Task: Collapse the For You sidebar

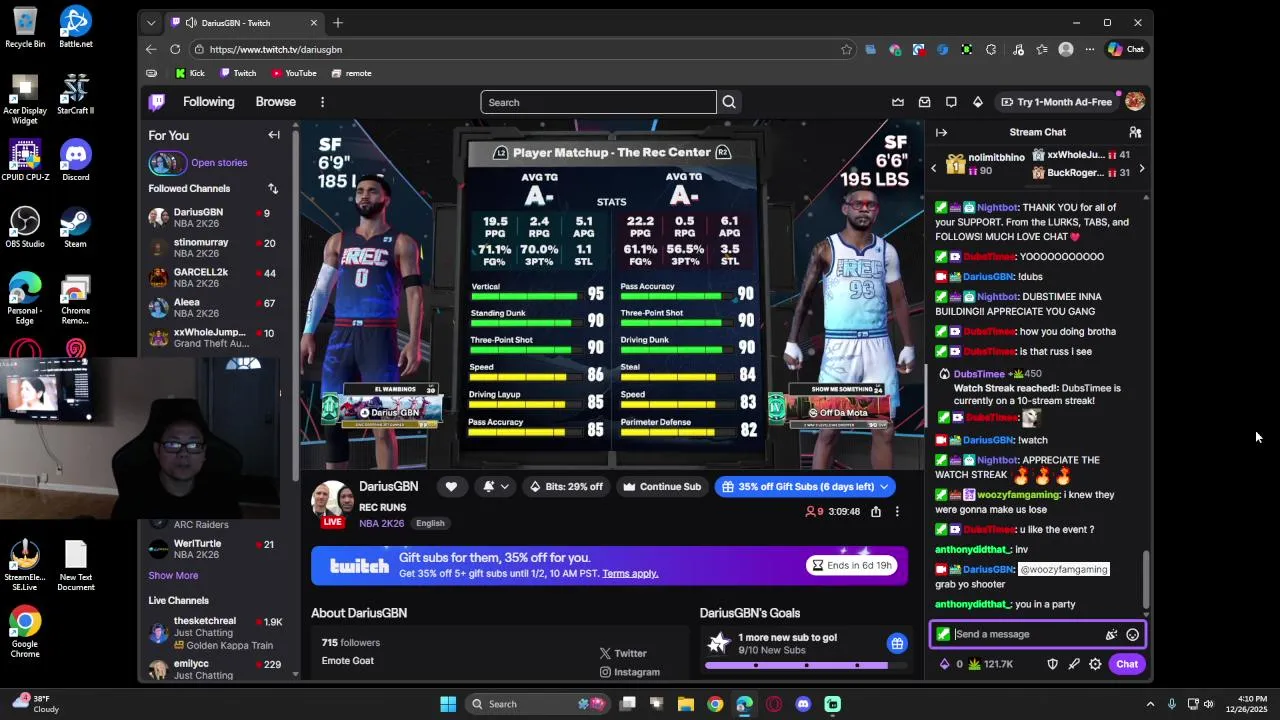Action: point(274,135)
